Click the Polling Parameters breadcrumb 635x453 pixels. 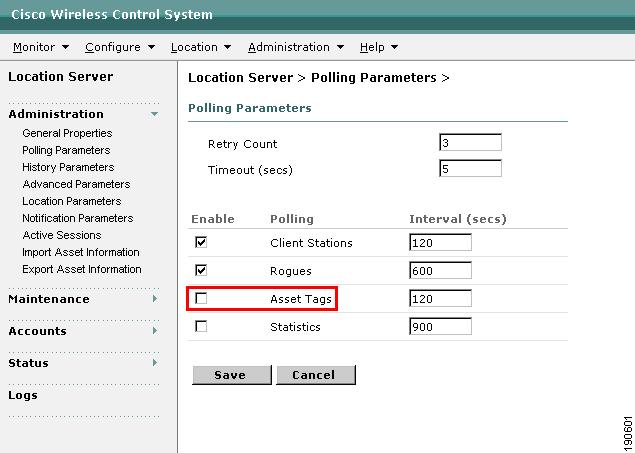374,78
